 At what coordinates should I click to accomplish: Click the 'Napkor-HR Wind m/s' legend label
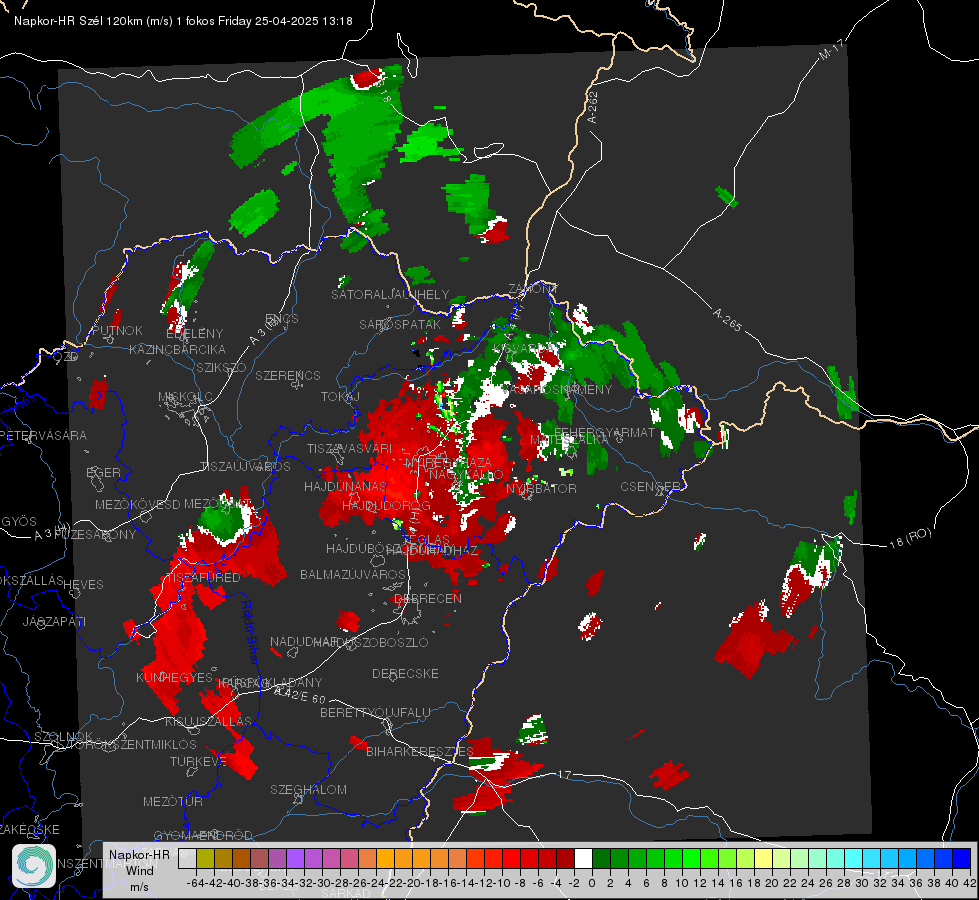[x=139, y=870]
